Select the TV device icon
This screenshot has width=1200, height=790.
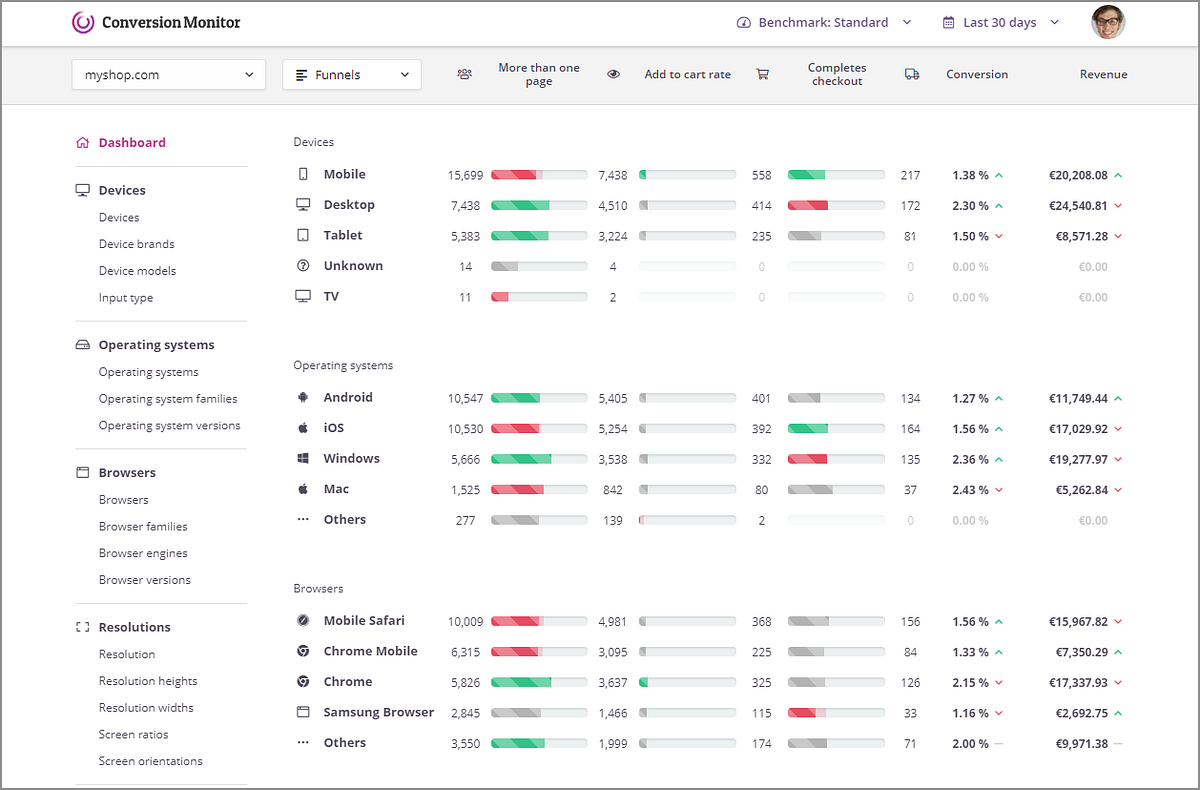point(303,296)
